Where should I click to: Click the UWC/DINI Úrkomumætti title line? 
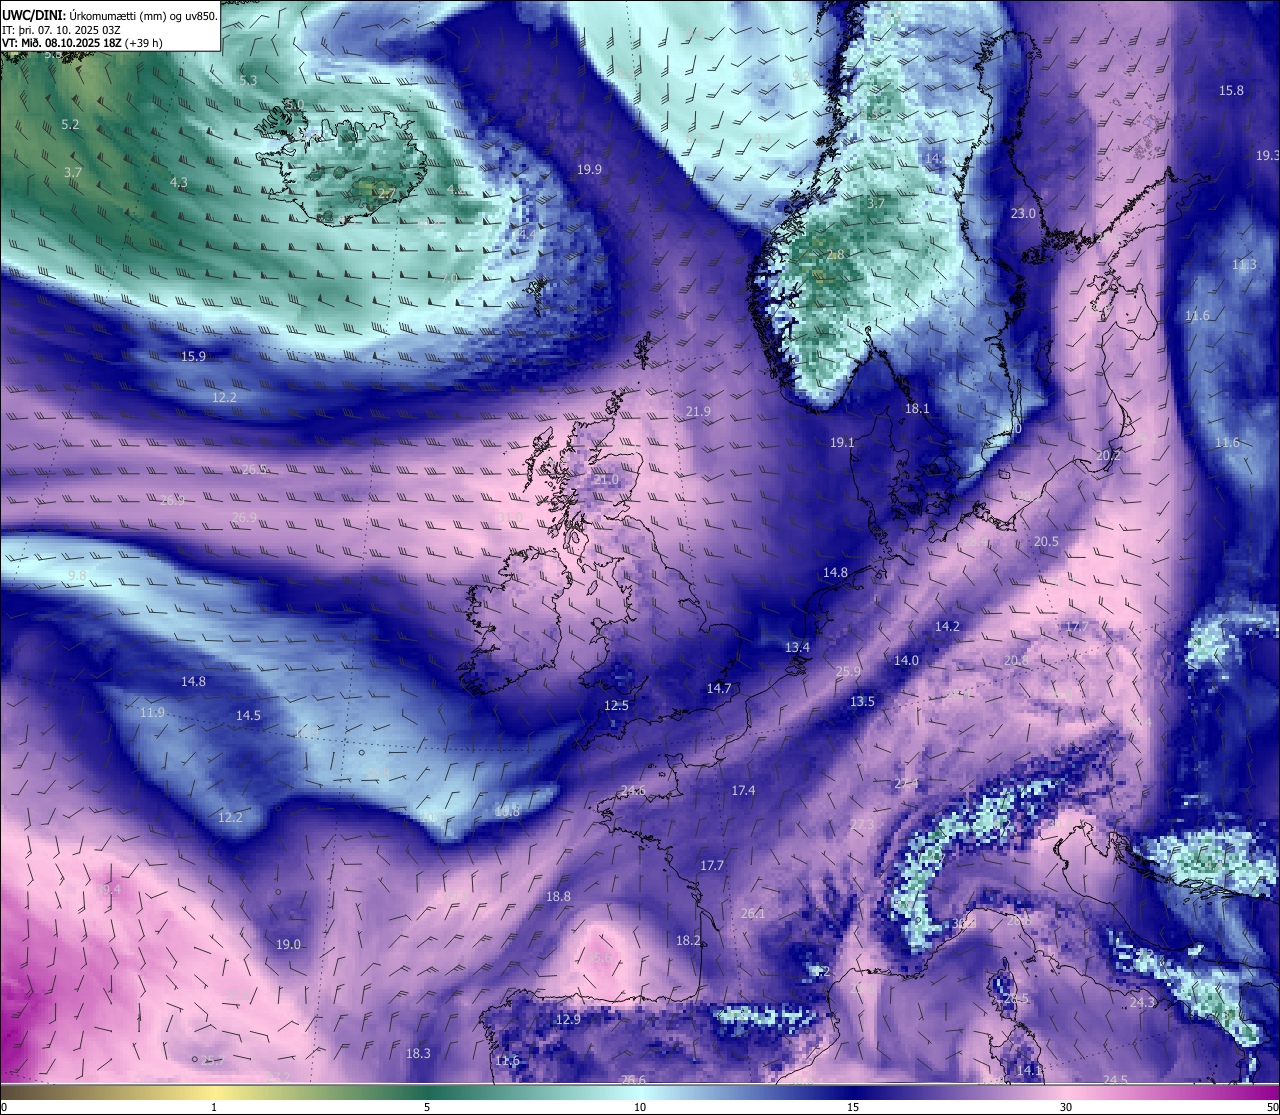pos(110,16)
